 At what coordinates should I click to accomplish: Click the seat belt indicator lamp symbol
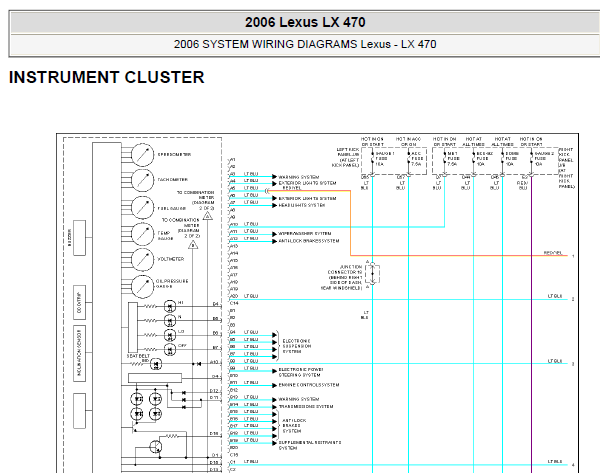tap(156, 364)
